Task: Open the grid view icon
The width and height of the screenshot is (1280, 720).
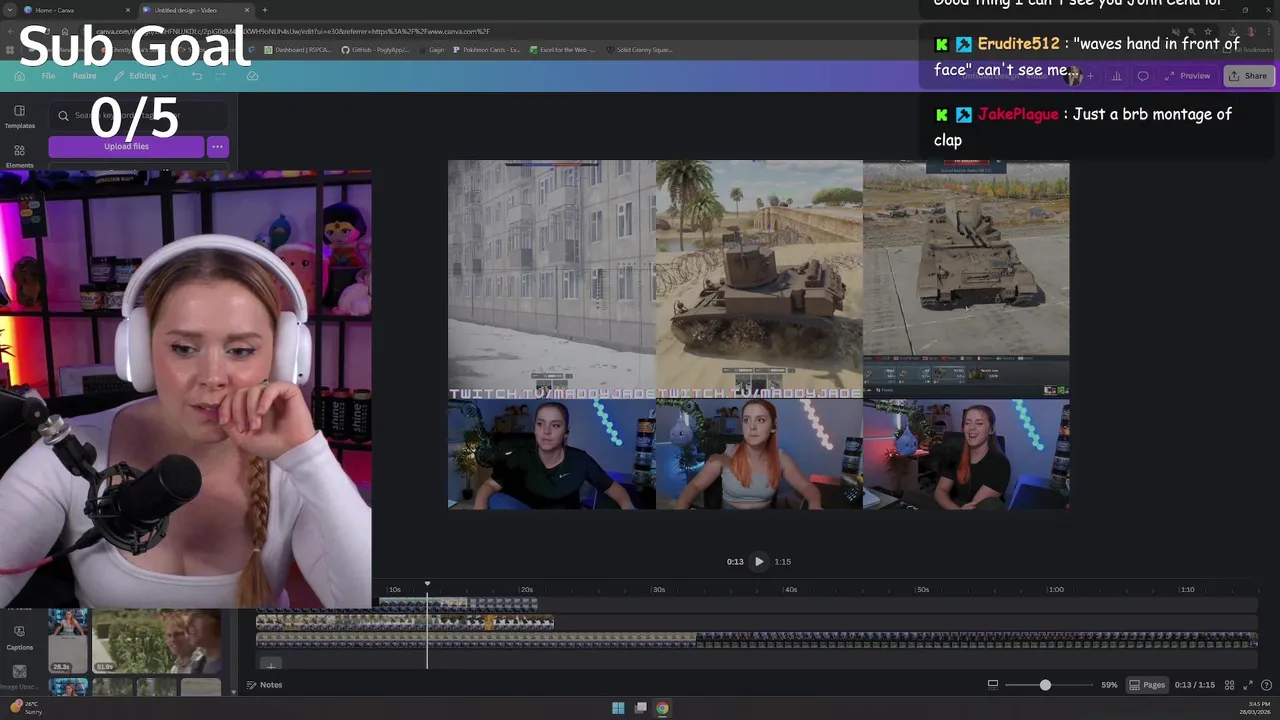Action: (1230, 685)
